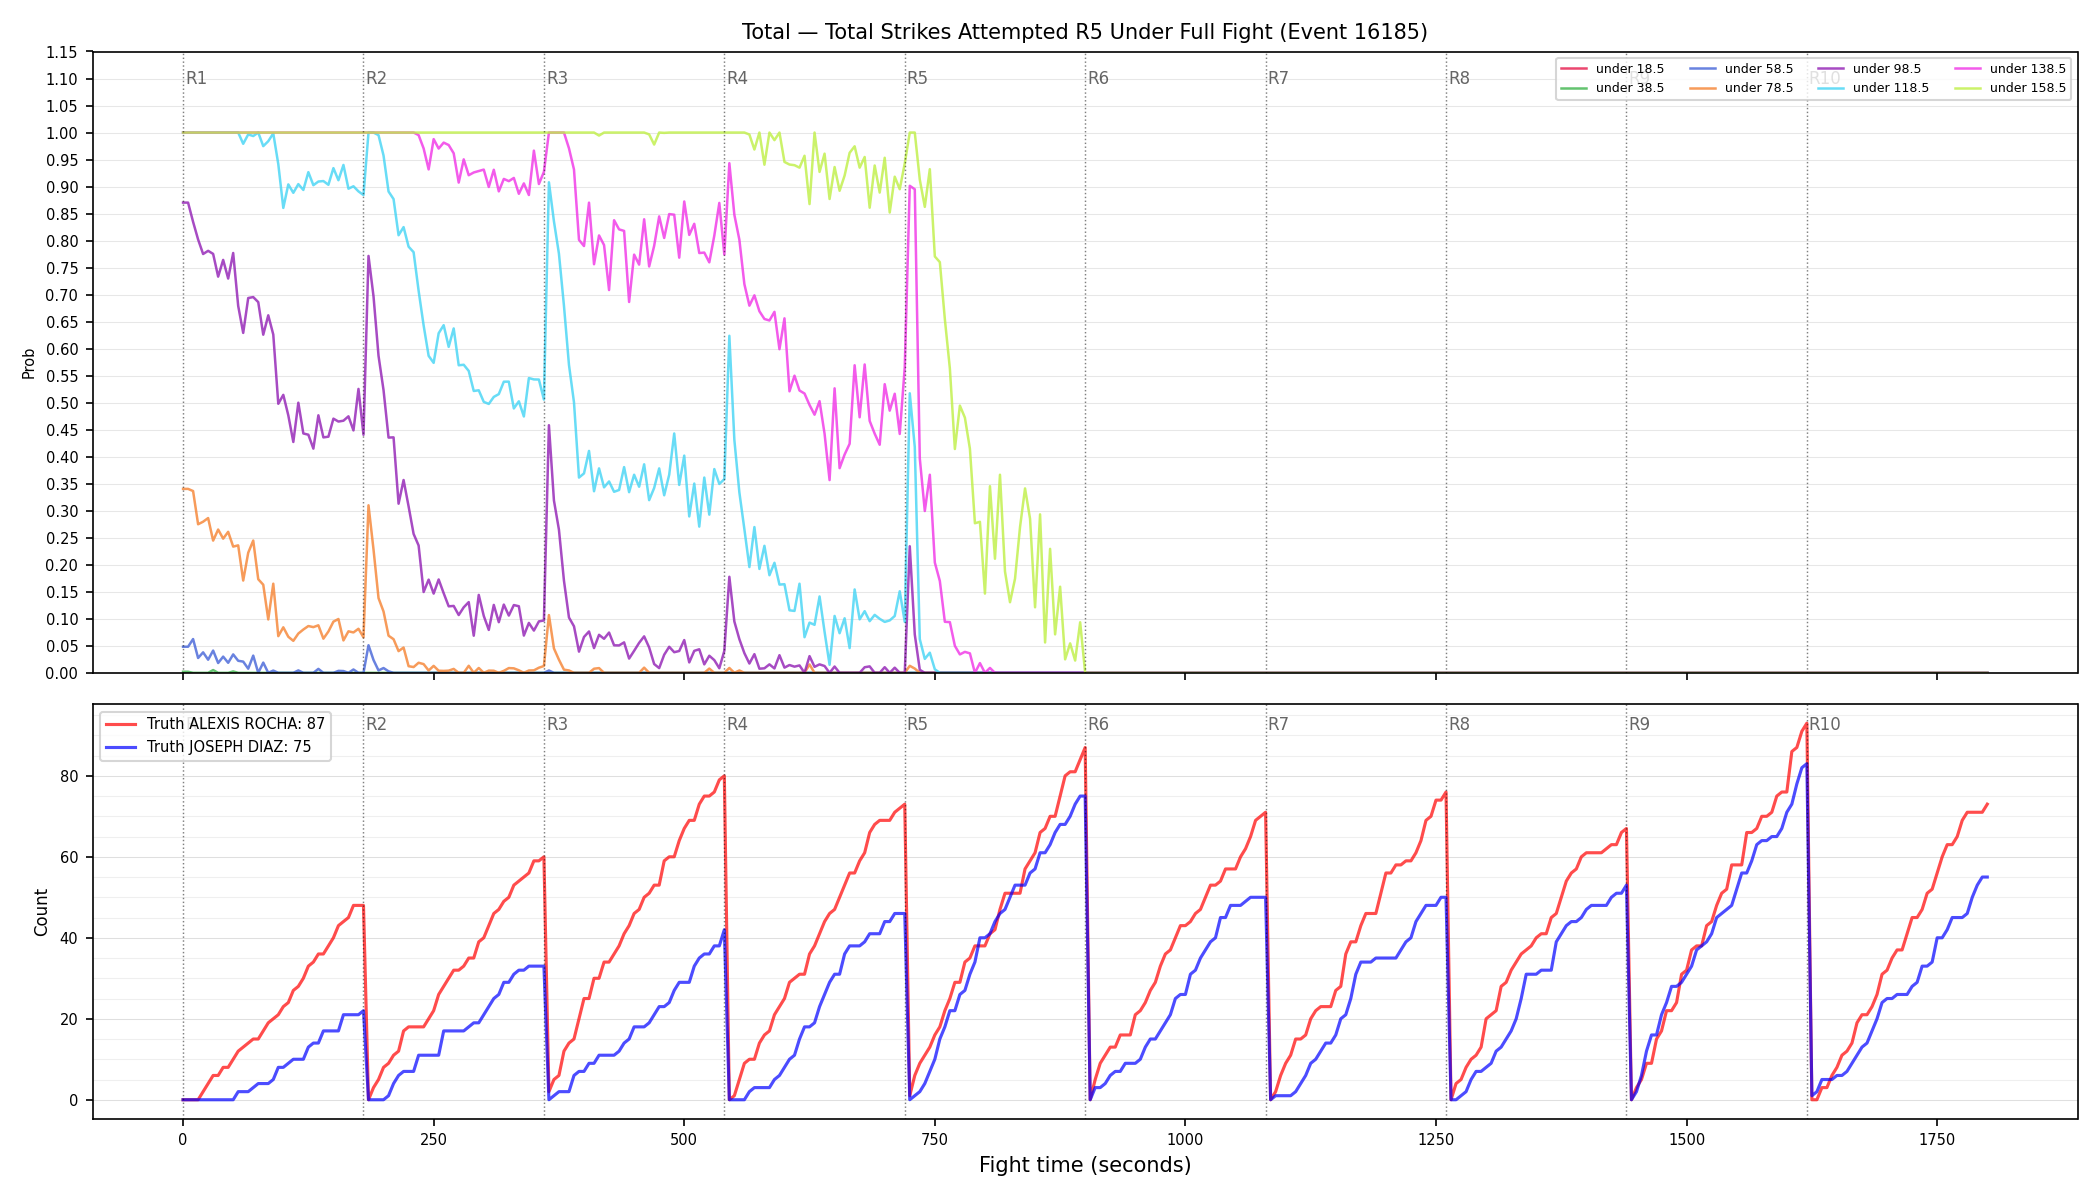Click the green line swatch for under 38.5
The width and height of the screenshot is (2100, 1200).
[1574, 88]
